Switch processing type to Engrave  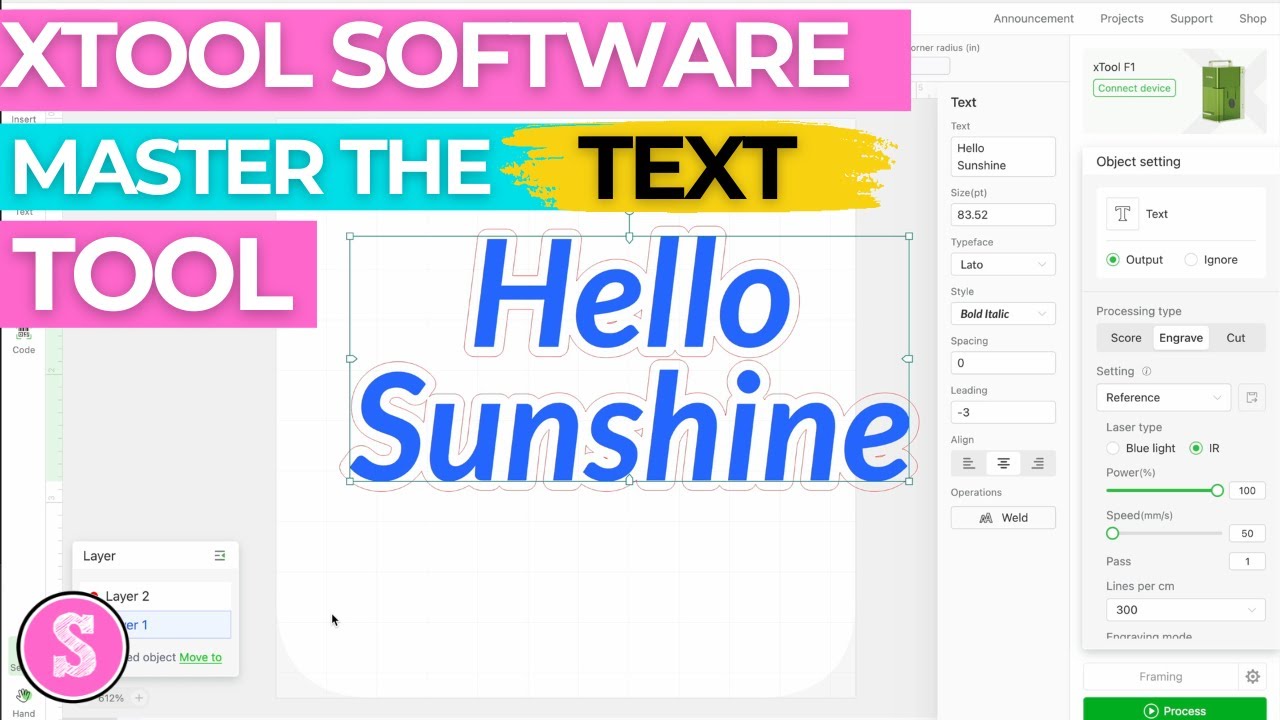click(x=1181, y=338)
